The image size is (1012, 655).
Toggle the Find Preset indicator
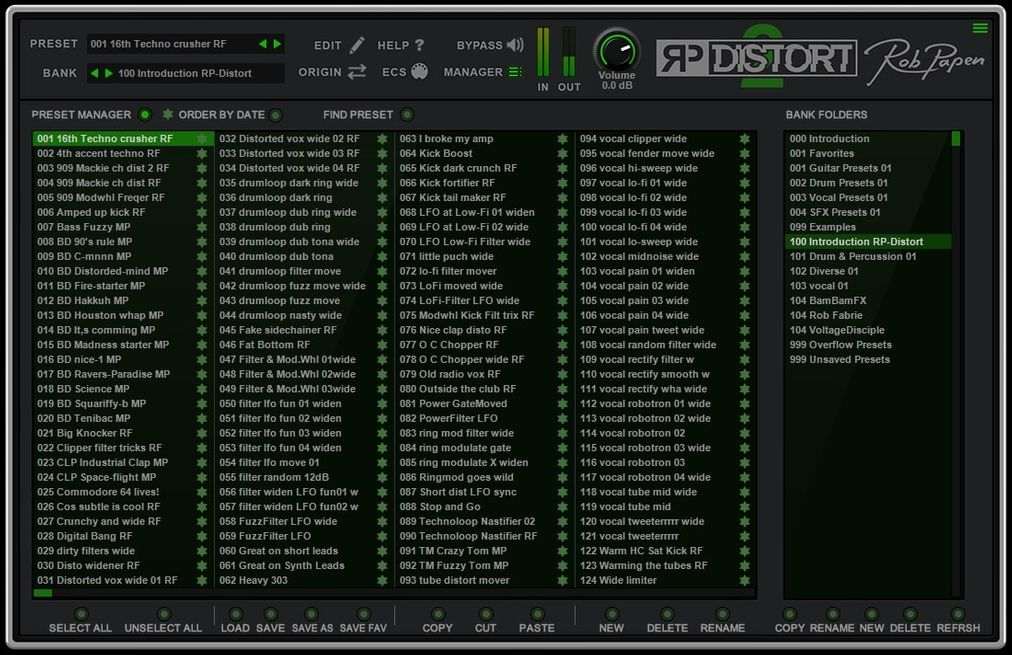tap(409, 115)
